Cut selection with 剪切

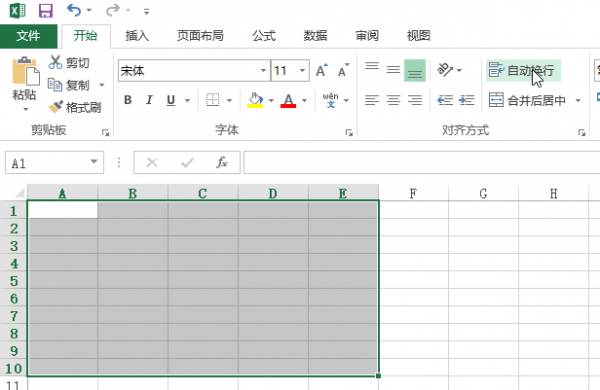[x=69, y=62]
